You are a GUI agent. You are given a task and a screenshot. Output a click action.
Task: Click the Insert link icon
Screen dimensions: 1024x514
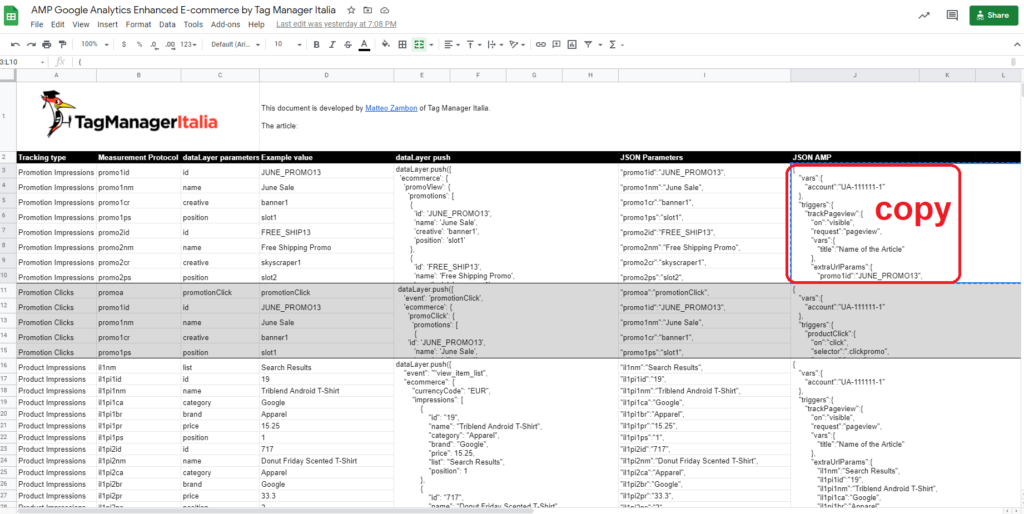click(541, 44)
